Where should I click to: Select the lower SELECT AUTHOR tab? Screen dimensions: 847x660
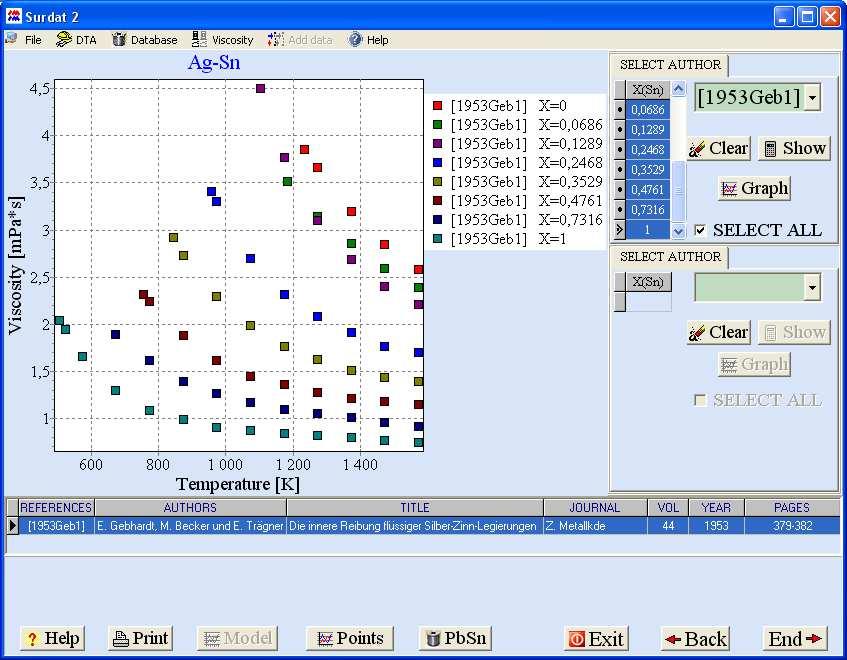pyautogui.click(x=670, y=257)
